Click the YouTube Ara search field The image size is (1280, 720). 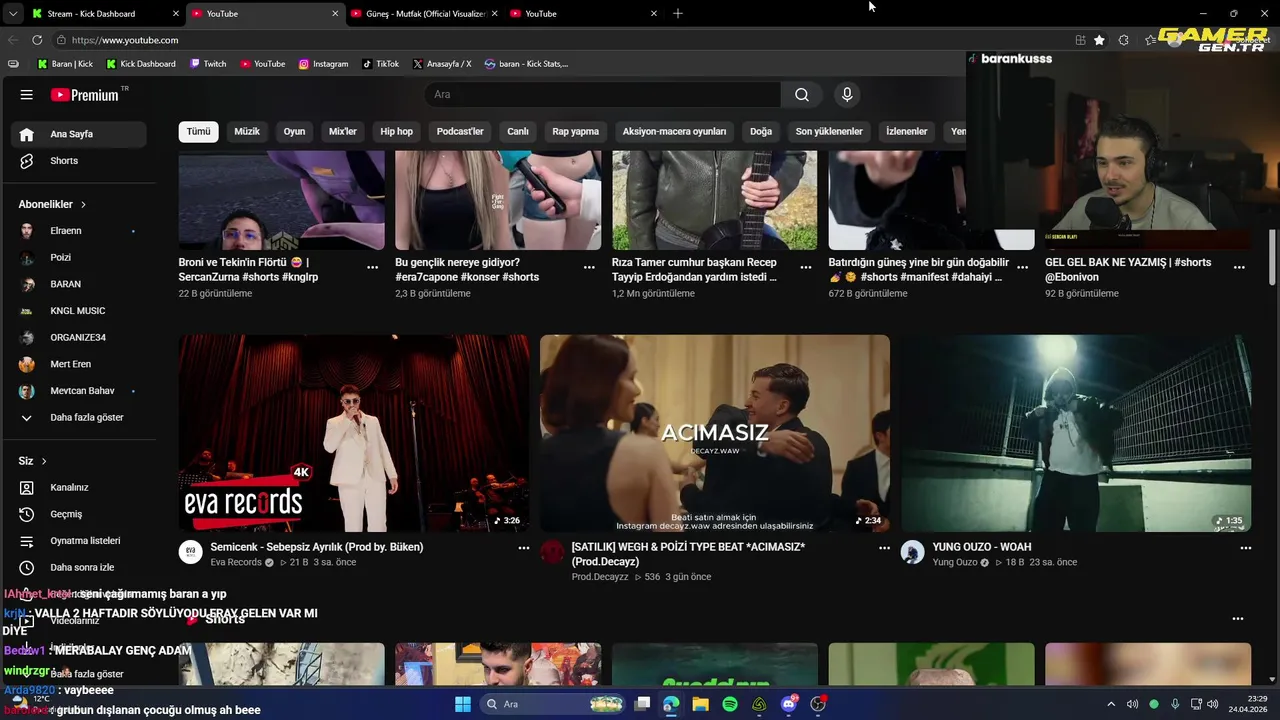click(x=602, y=95)
